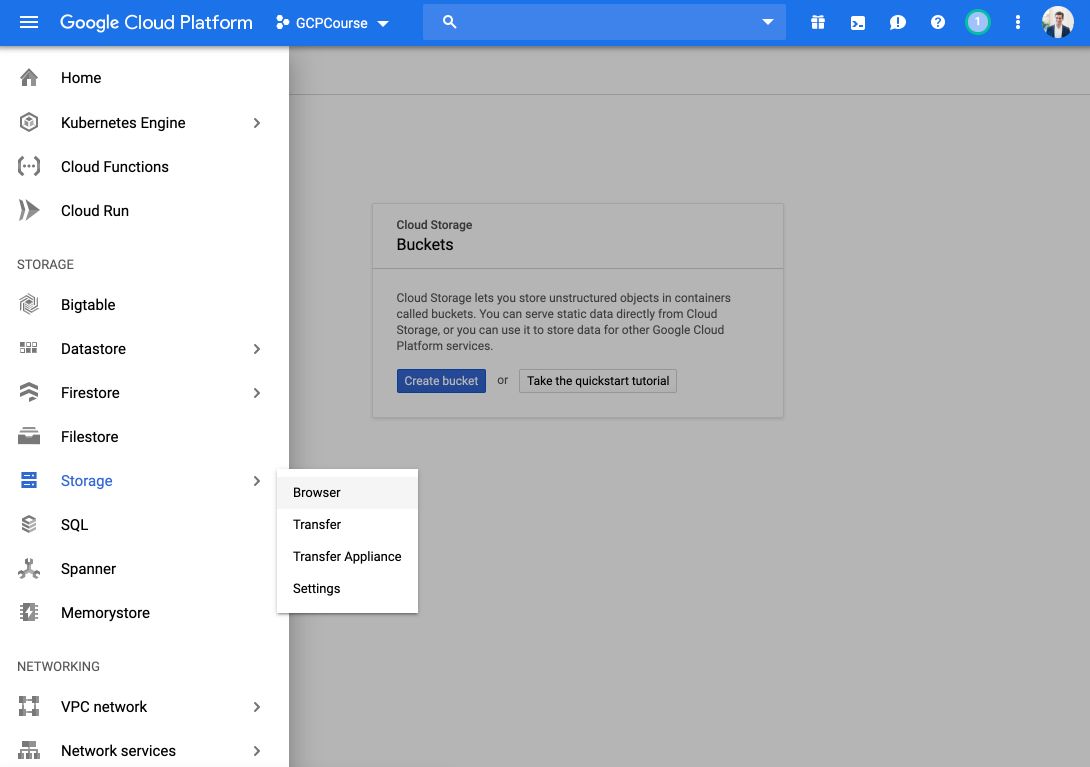This screenshot has width=1090, height=767.
Task: Click the Datastore grid icon
Action: 29,348
